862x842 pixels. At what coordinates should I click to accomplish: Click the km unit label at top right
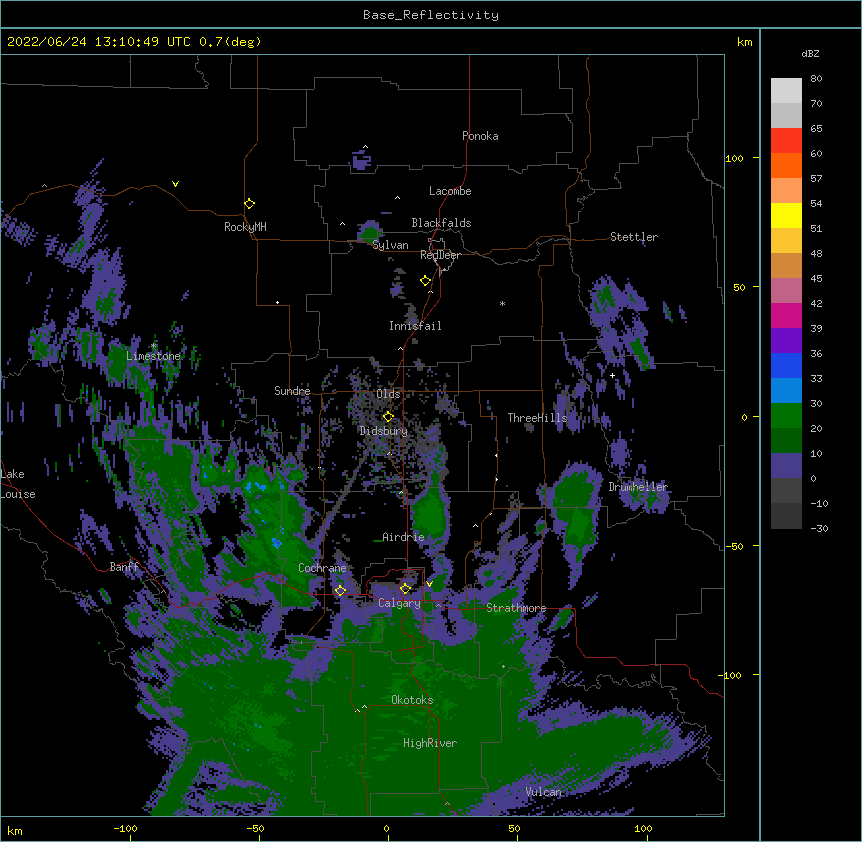(744, 42)
